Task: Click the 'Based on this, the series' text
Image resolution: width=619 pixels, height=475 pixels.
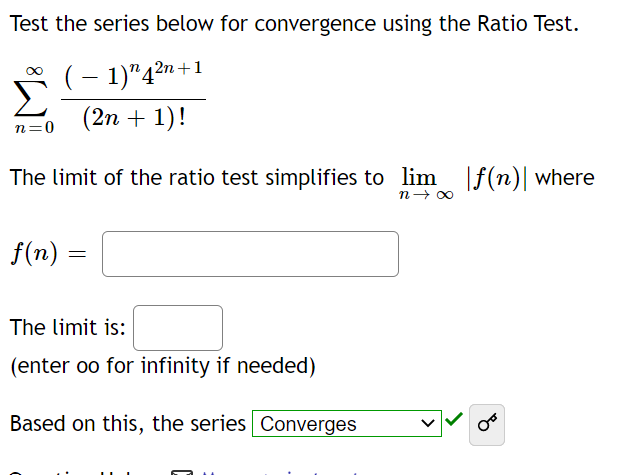Action: click(x=128, y=424)
